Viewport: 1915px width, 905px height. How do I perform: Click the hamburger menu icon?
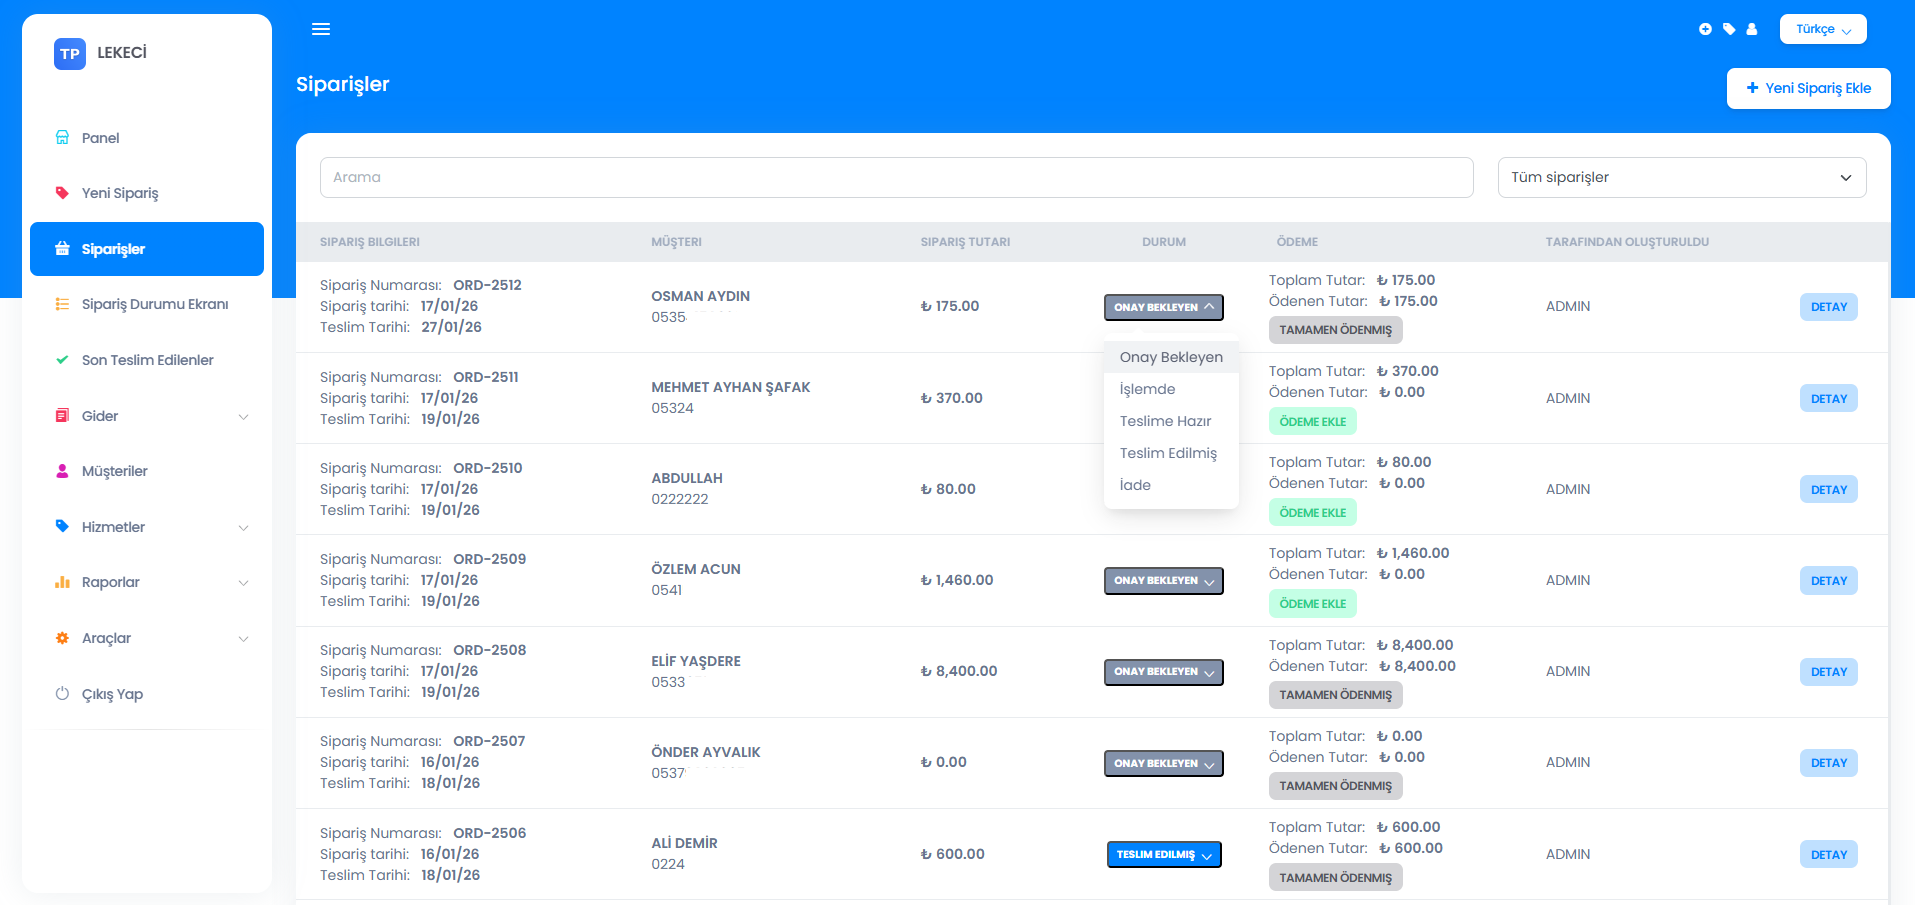[x=321, y=29]
